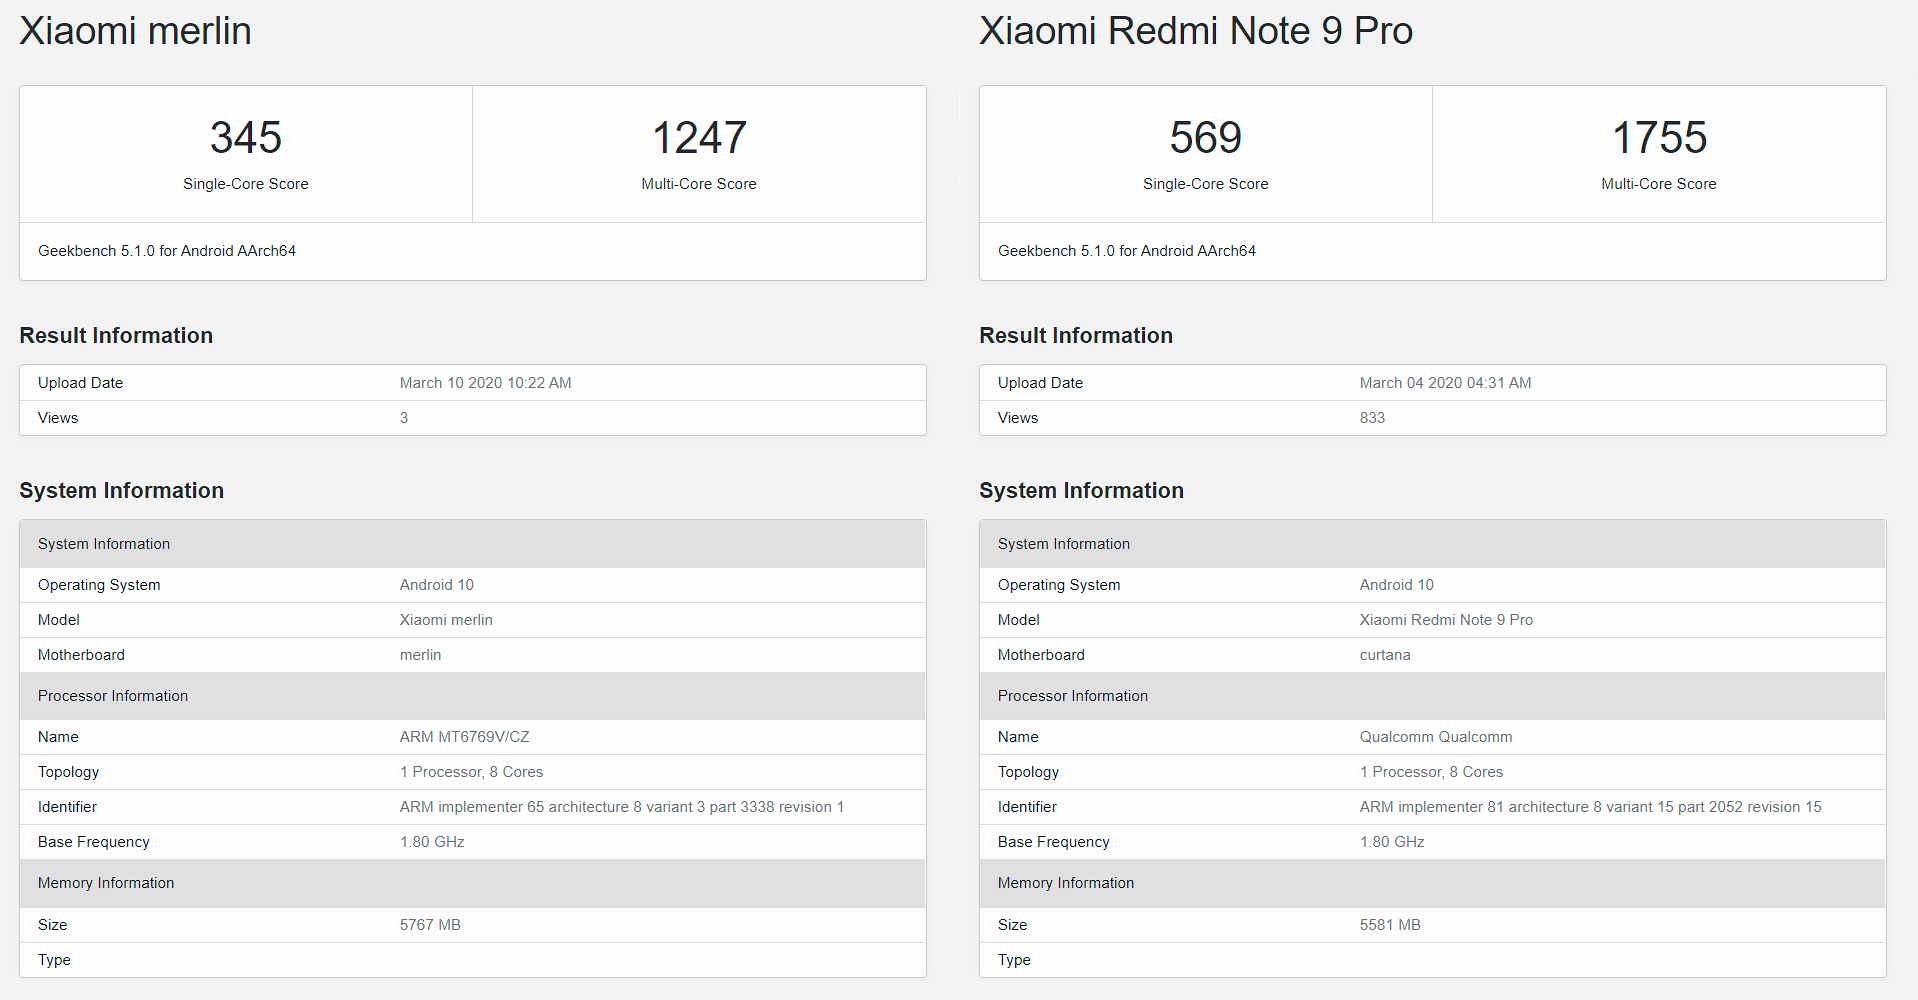Click the 1755 multi-core score
The height and width of the screenshot is (1000, 1918).
(x=1659, y=138)
